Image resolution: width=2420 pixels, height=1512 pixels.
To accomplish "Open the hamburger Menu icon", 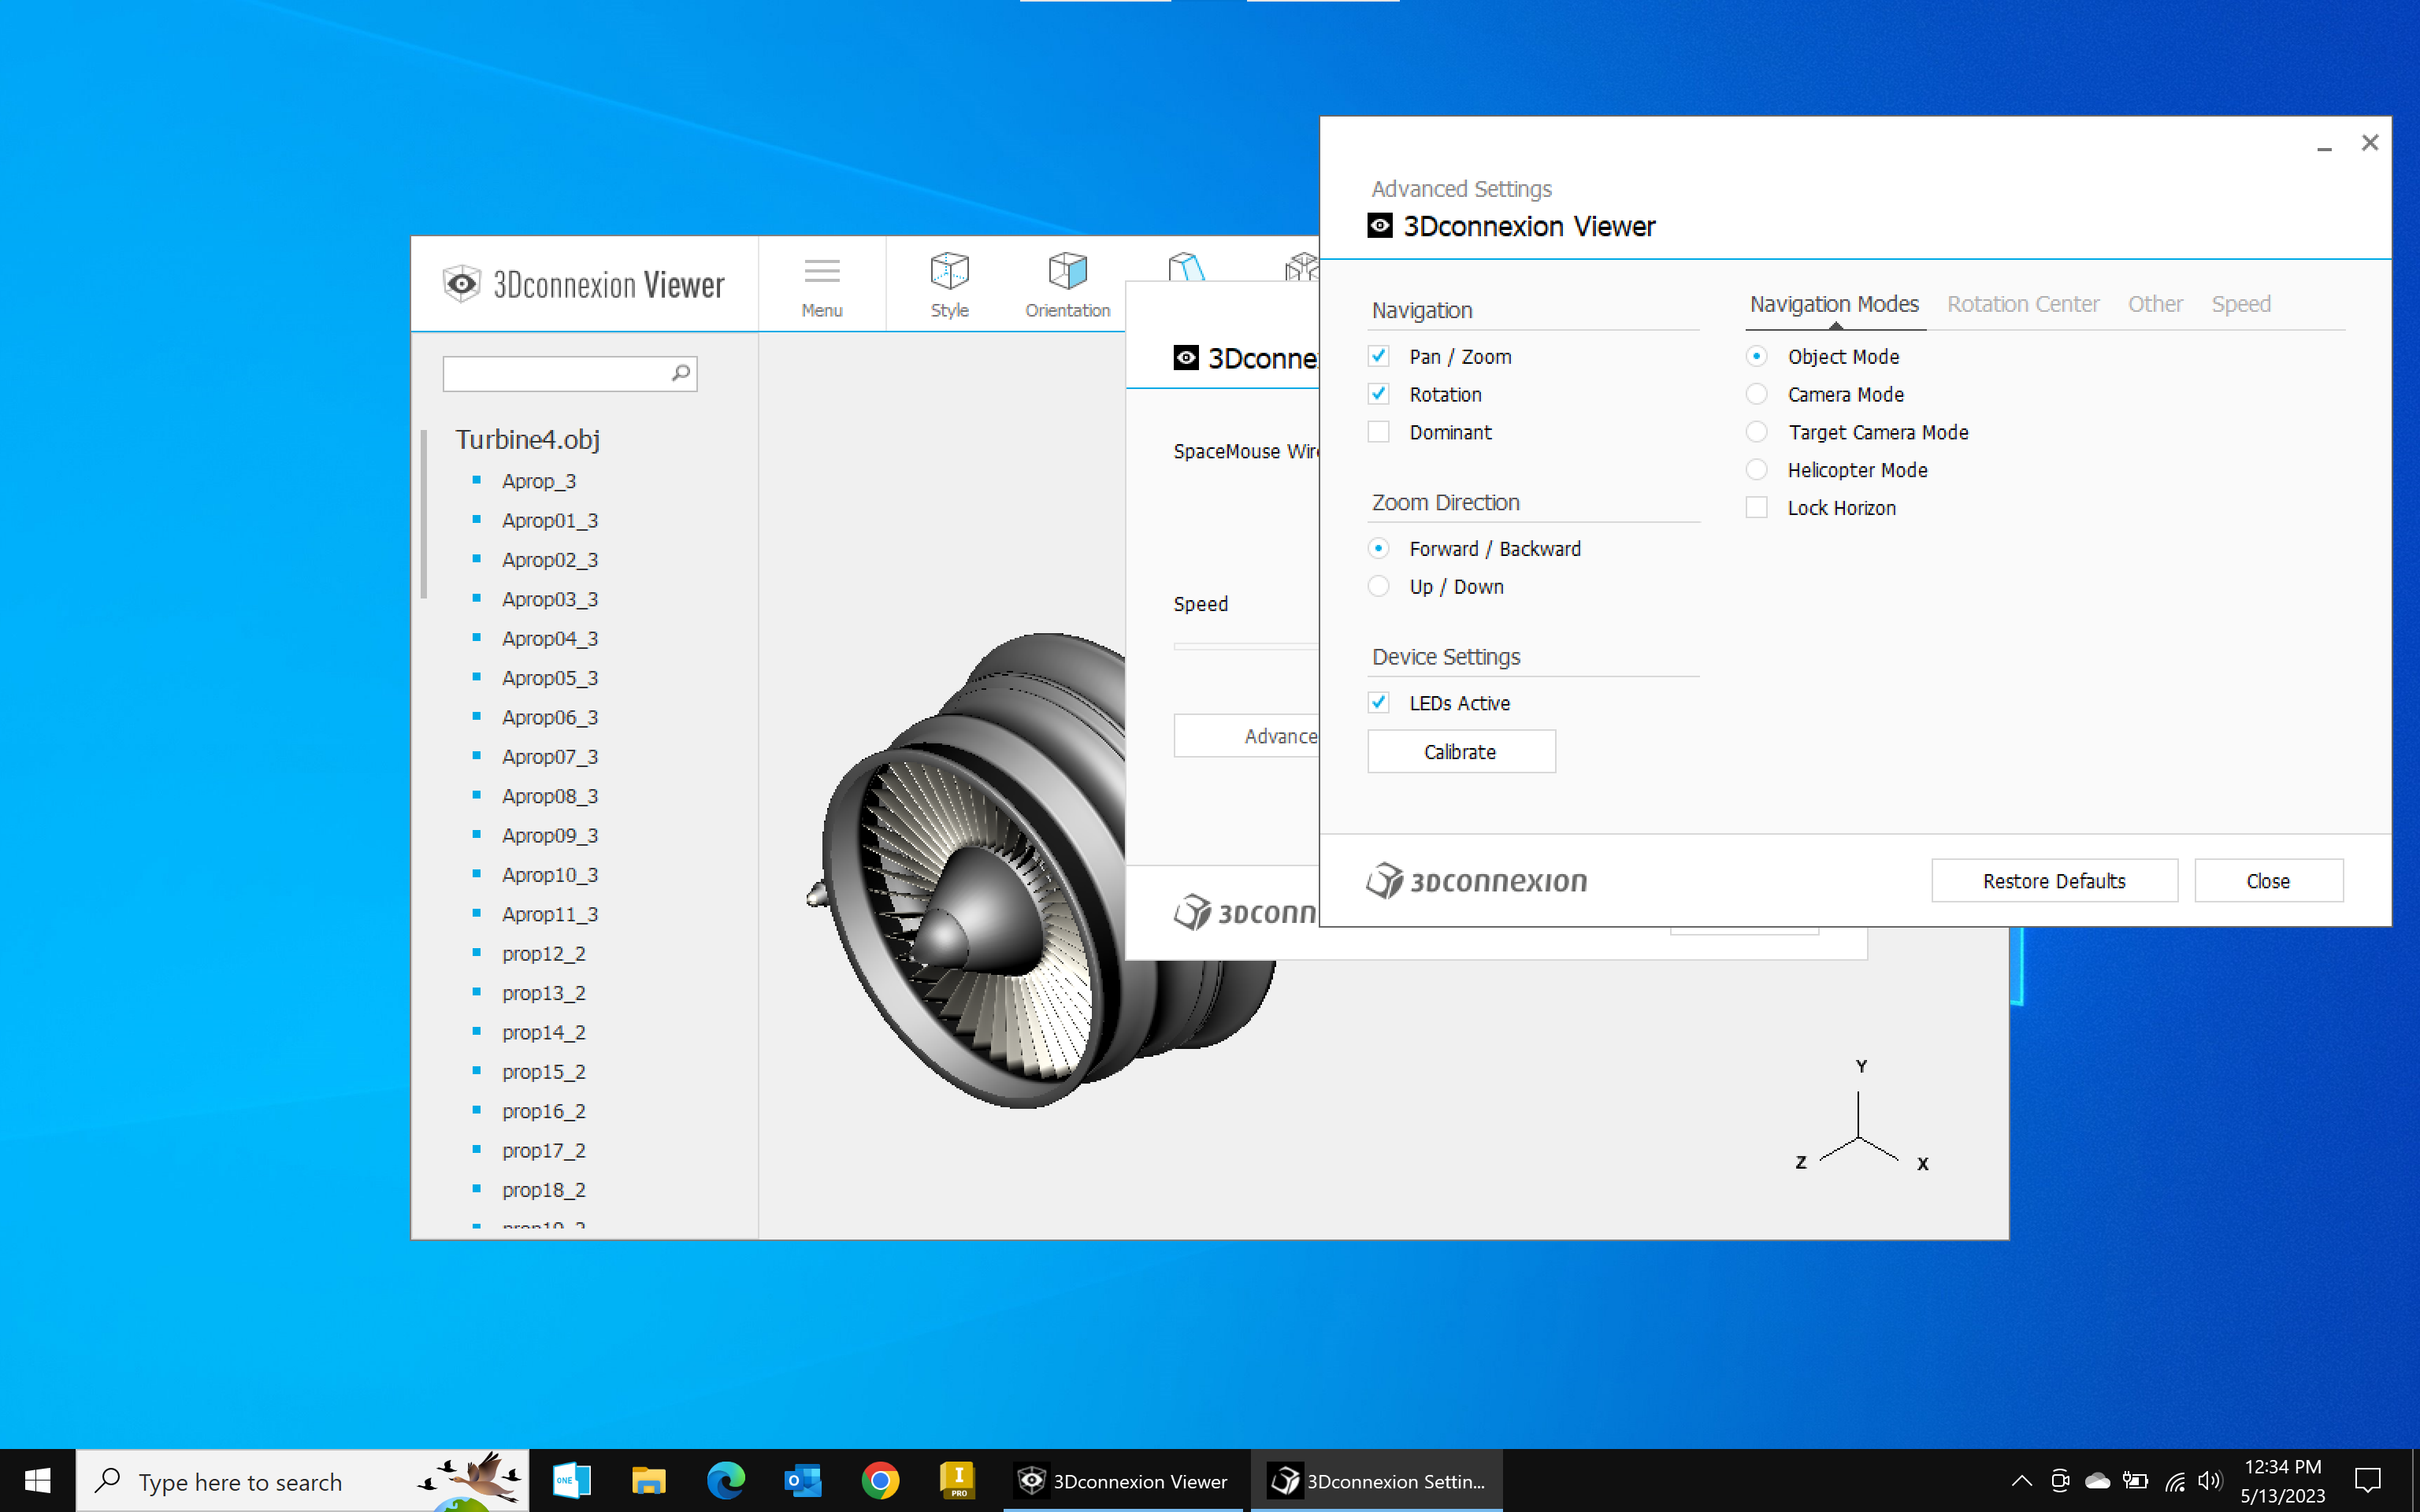I will (821, 271).
